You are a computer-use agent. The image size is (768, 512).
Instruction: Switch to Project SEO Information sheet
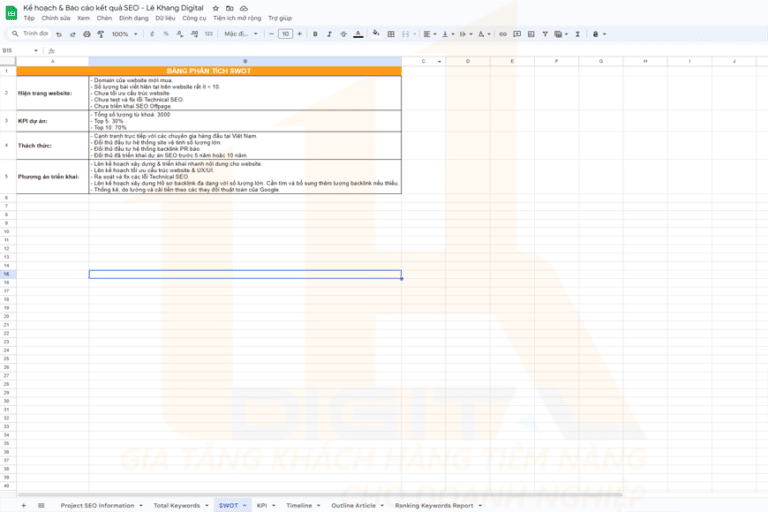[x=97, y=506]
